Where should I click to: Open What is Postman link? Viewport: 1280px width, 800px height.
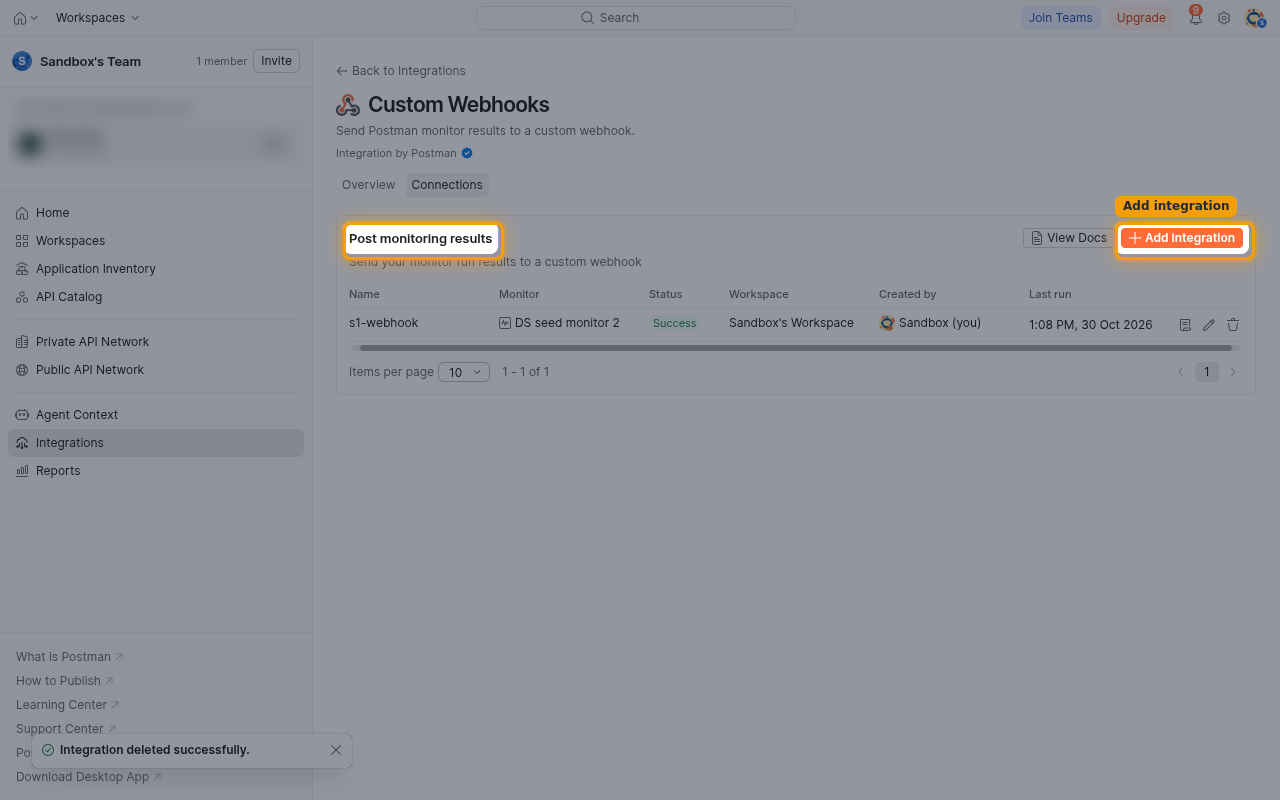[70, 657]
